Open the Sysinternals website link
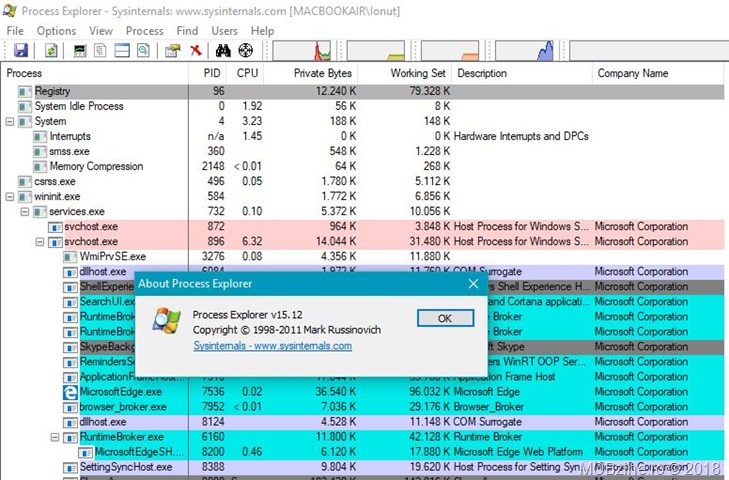Screen dimensions: 729x480 [x=272, y=346]
